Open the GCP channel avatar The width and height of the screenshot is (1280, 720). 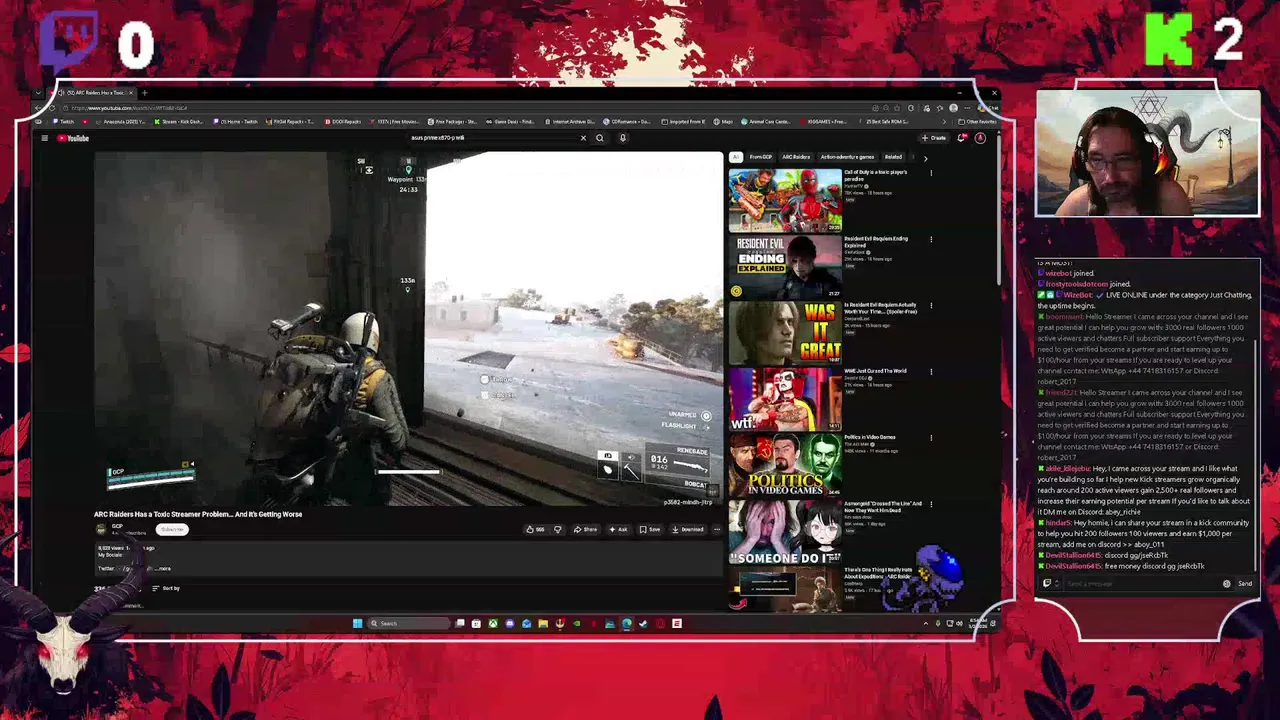[x=101, y=528]
